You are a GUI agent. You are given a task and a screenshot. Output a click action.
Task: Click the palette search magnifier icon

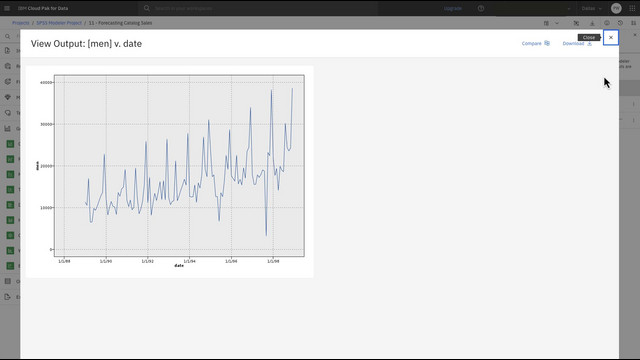7,36
